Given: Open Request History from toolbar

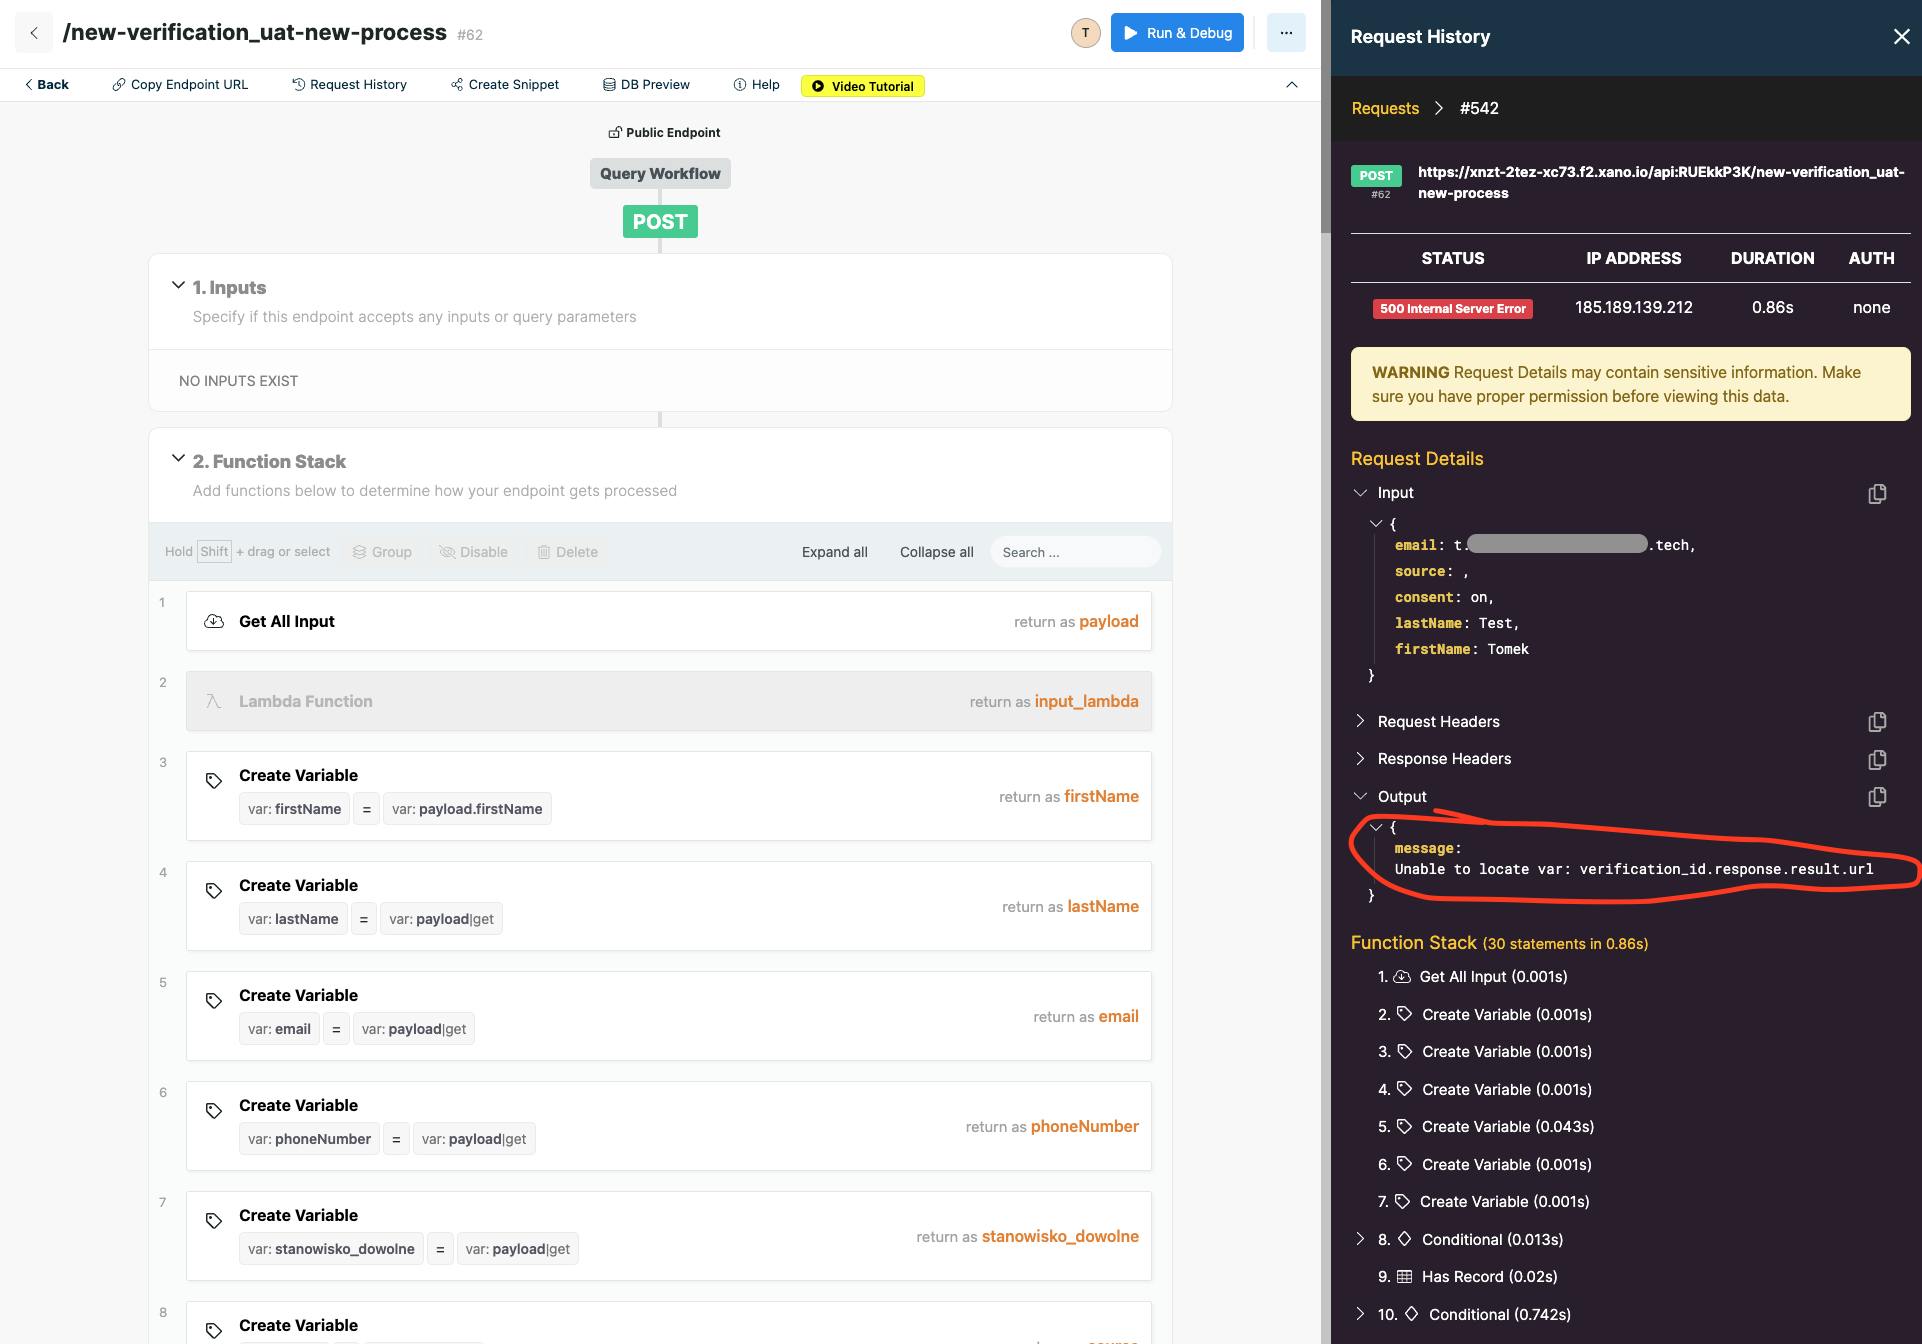Looking at the screenshot, I should tap(349, 85).
